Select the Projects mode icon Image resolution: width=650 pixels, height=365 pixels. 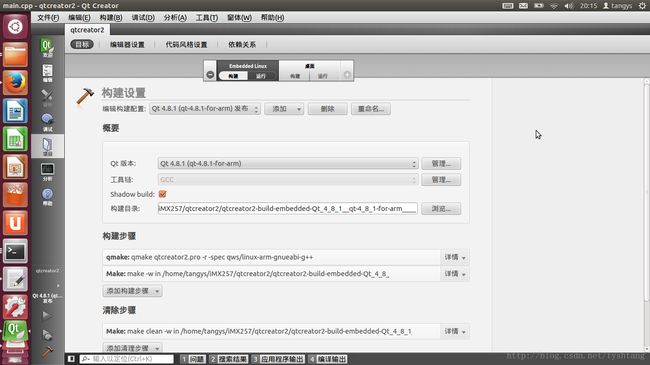pos(47,146)
